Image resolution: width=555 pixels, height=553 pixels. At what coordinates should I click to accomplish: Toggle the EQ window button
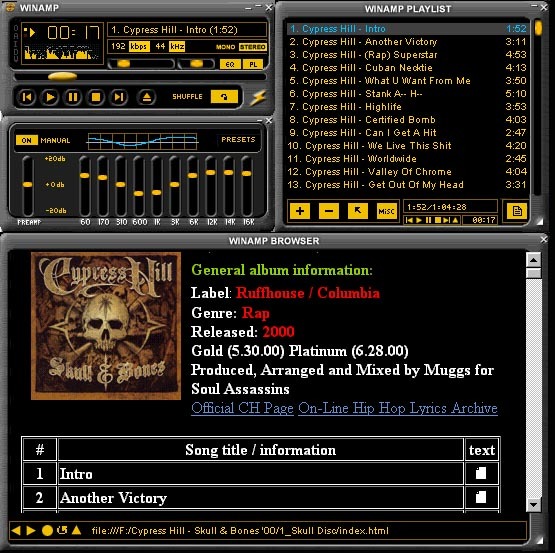click(230, 64)
